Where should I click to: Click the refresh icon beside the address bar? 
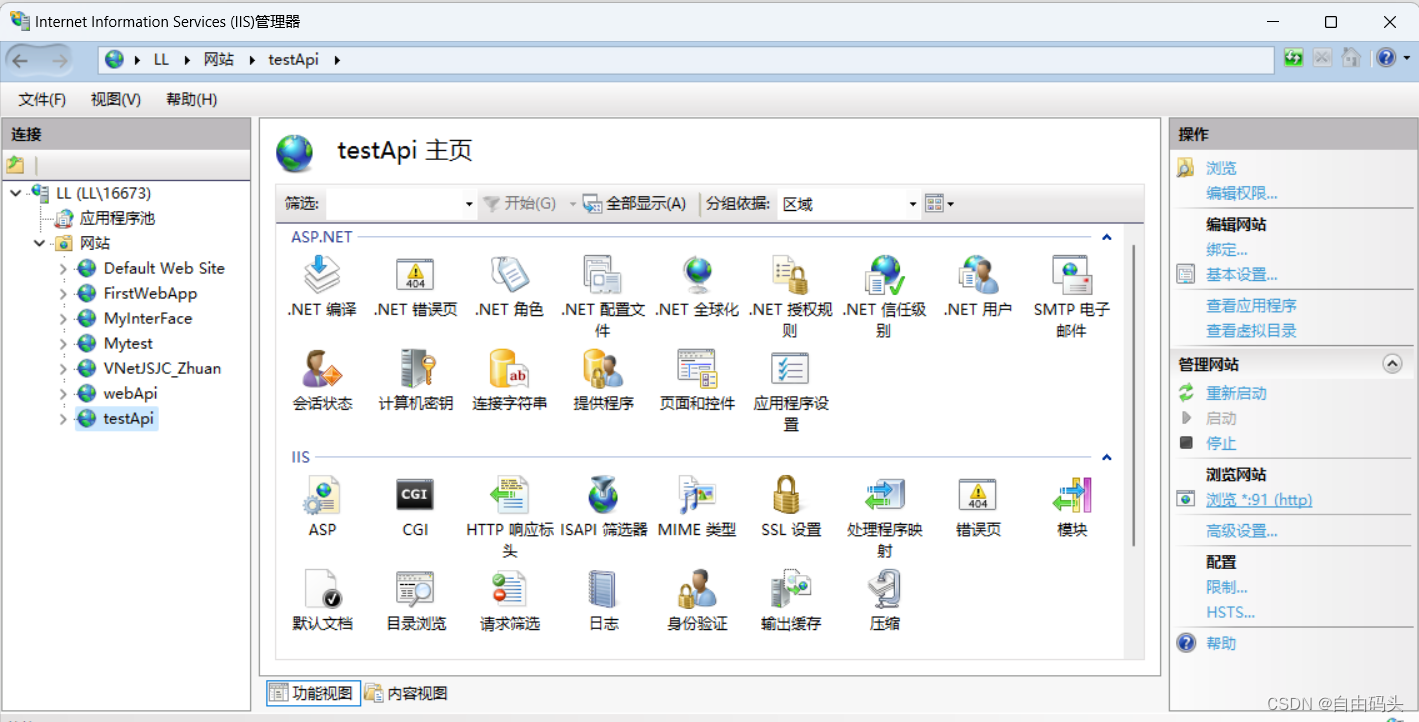[1294, 58]
